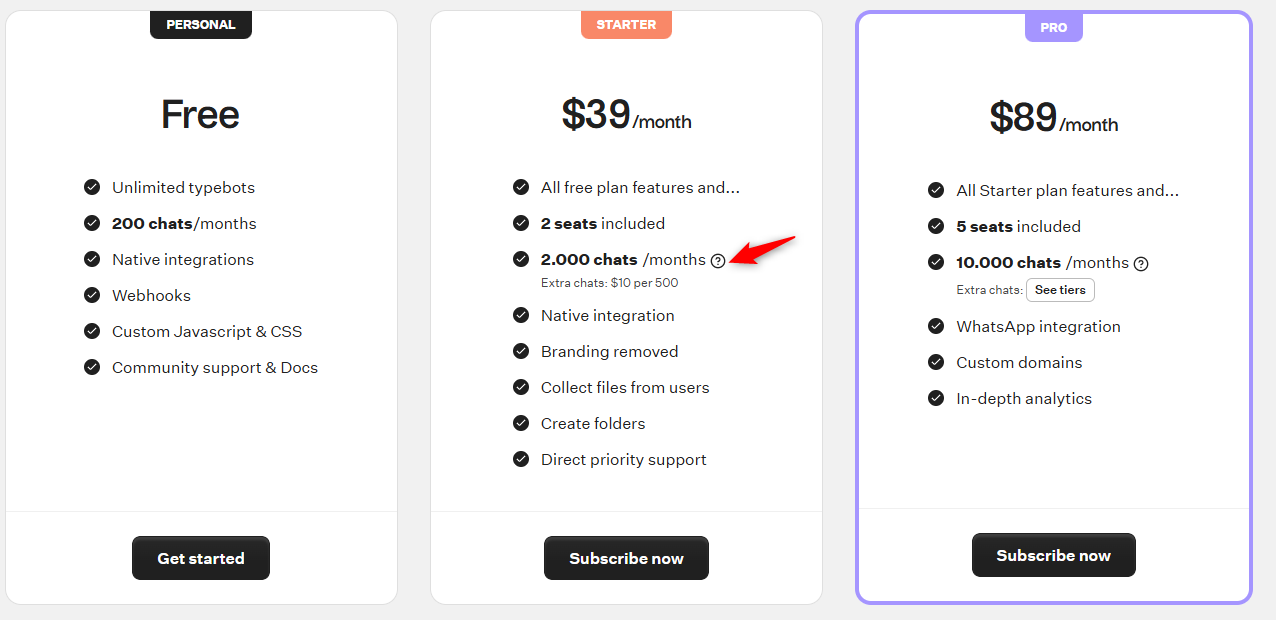Open the See tiers extra chats button
The height and width of the screenshot is (620, 1276).
click(1060, 290)
